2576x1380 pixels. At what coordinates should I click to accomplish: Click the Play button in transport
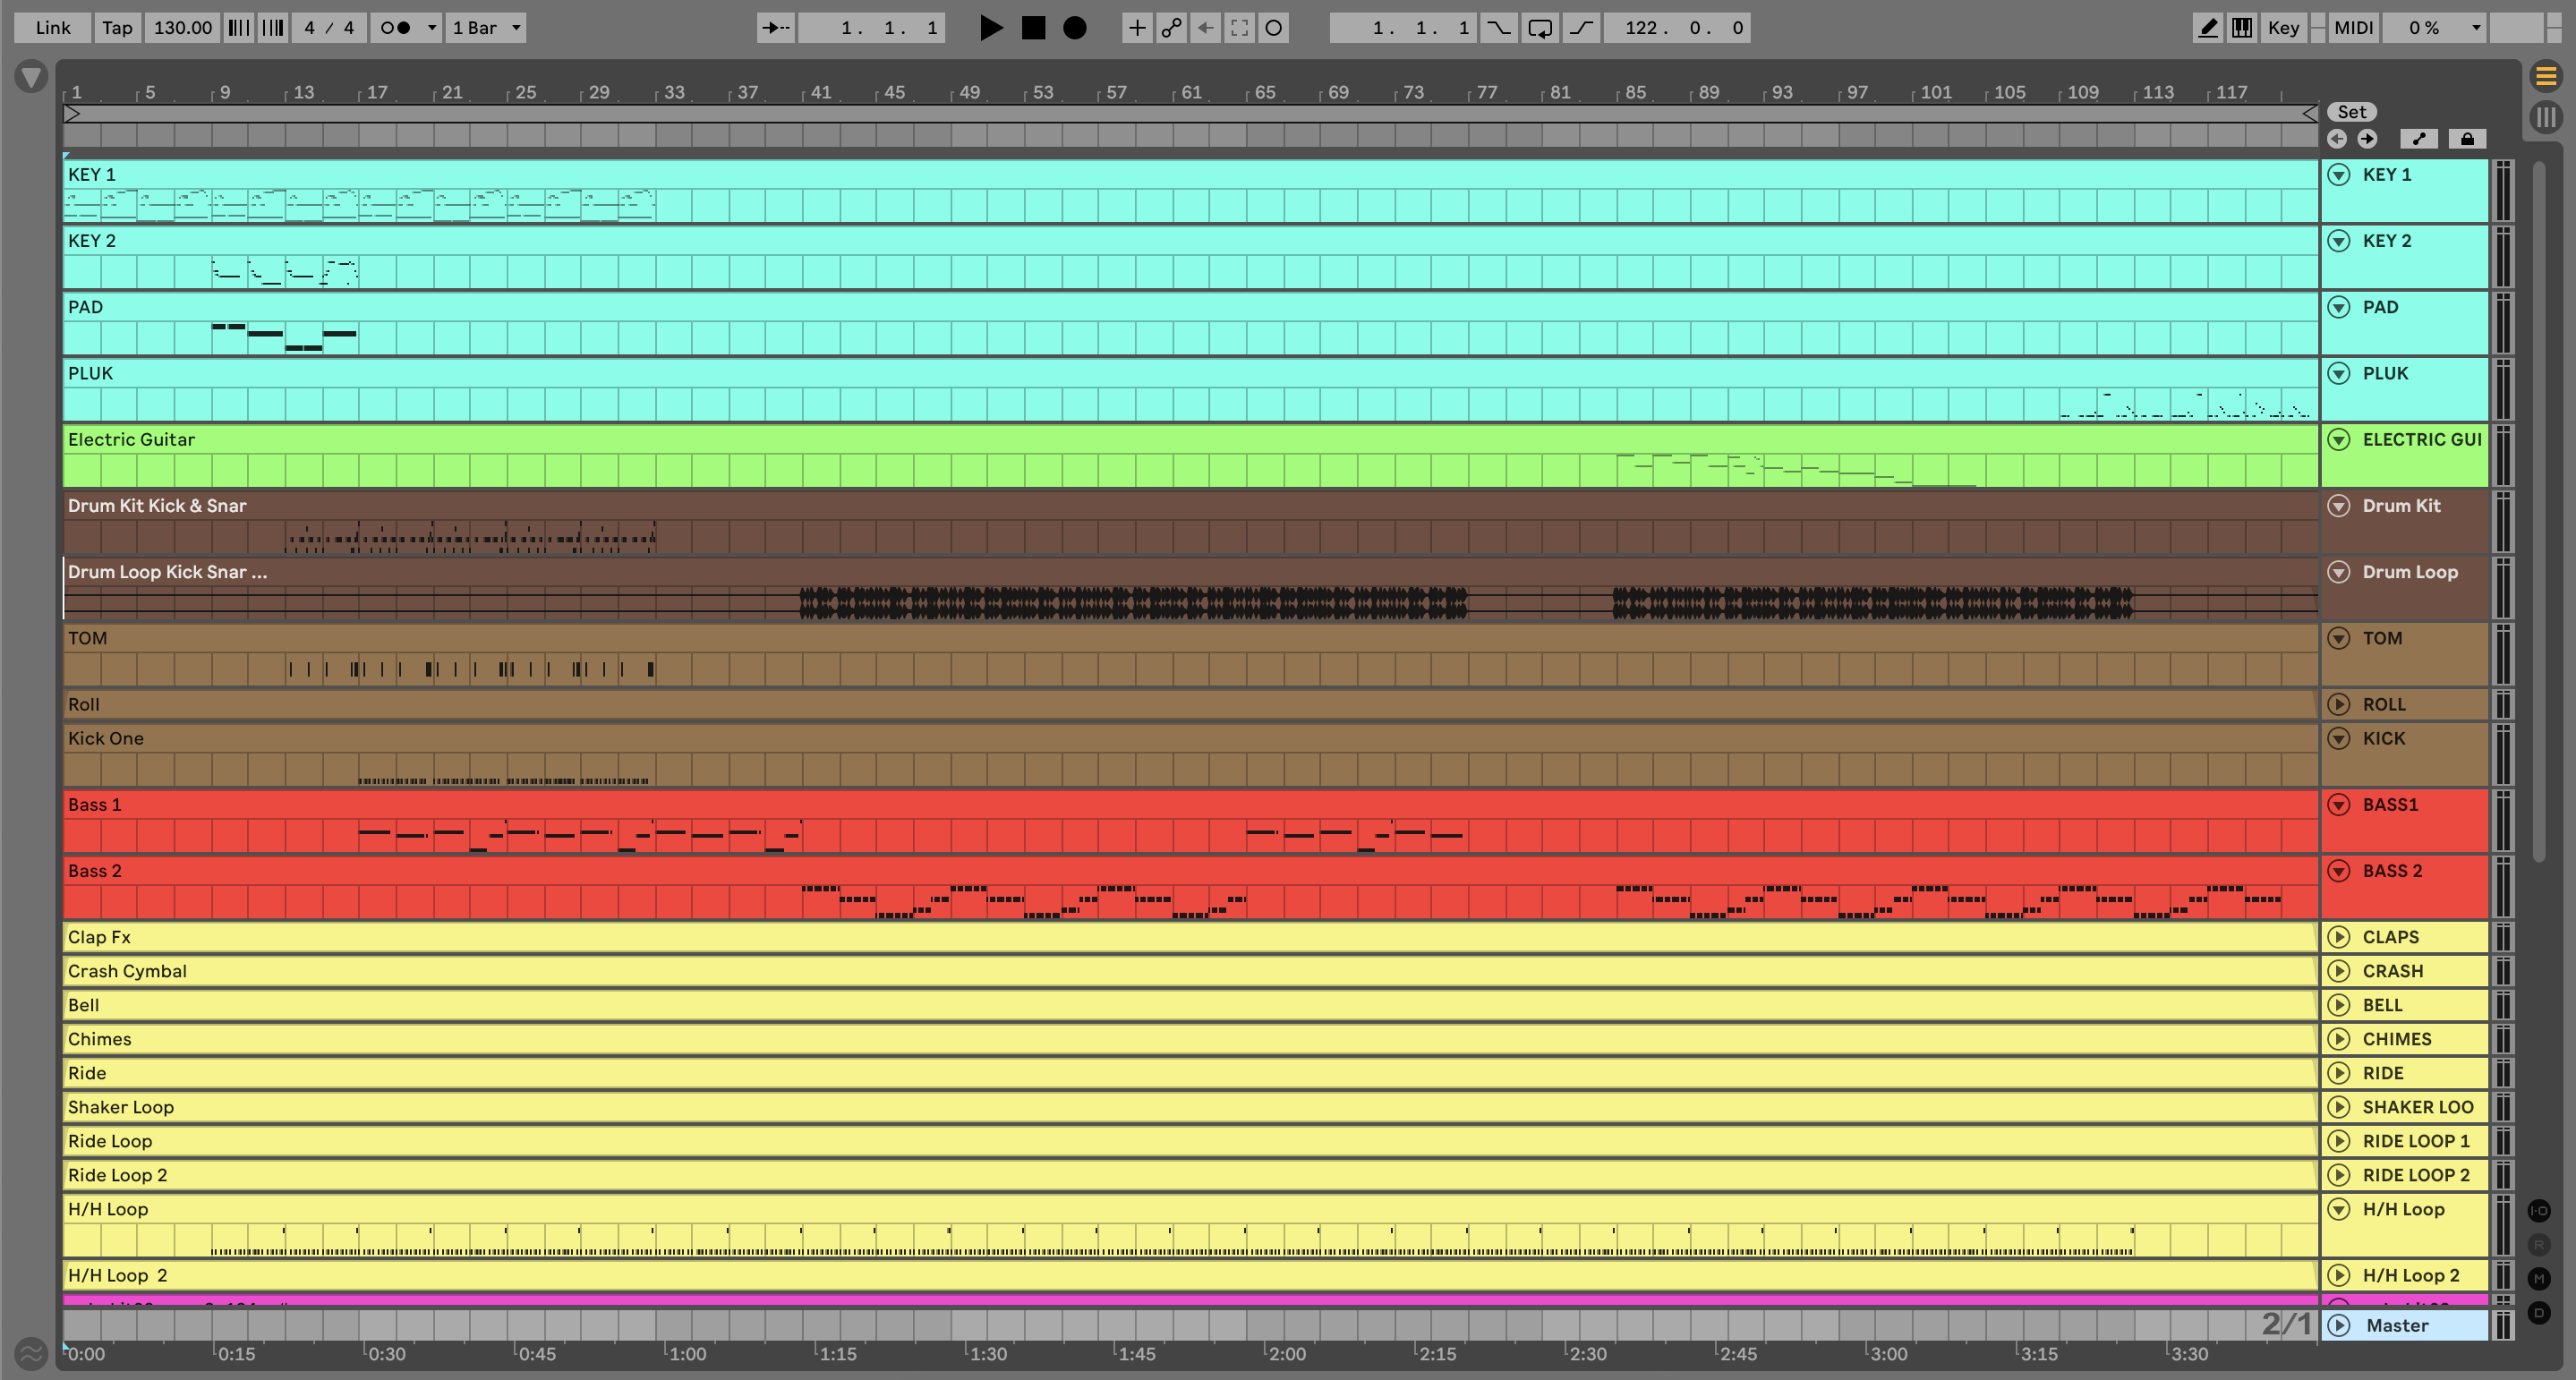(990, 28)
